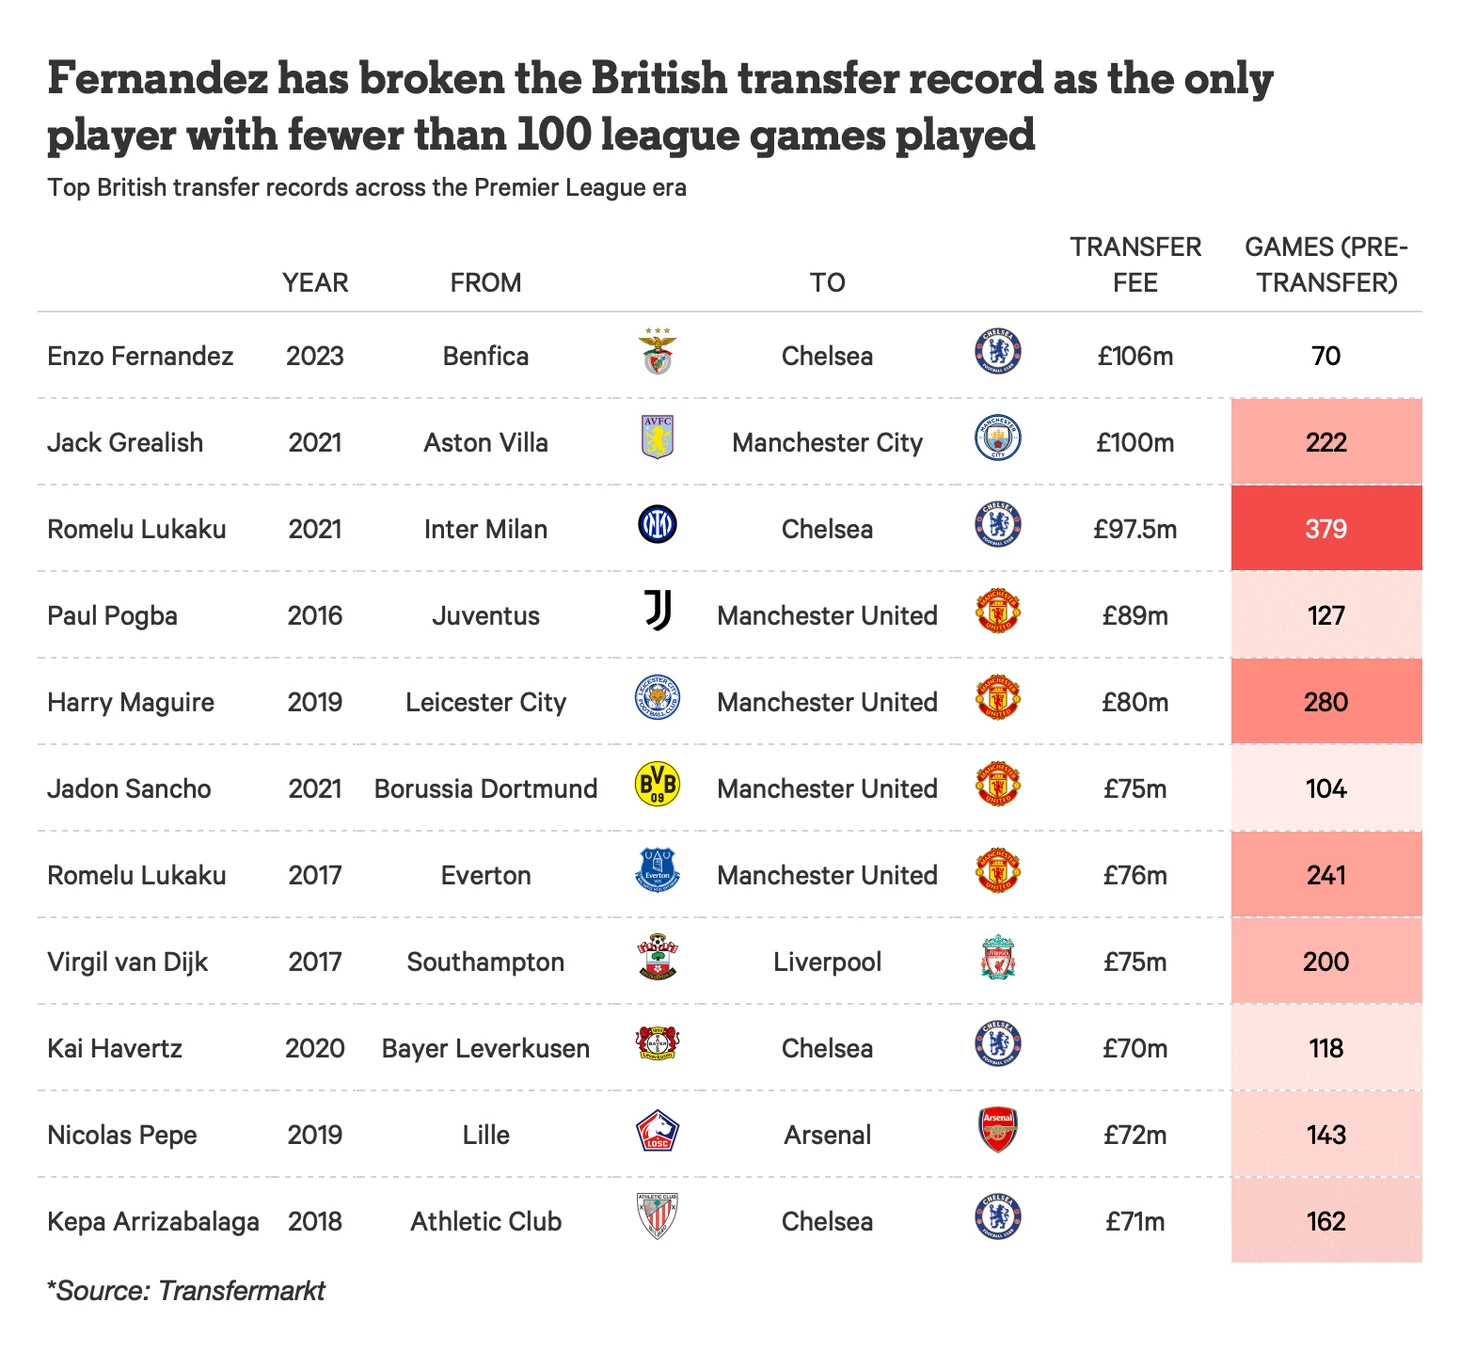Click the Southampton crest icon
This screenshot has width=1460, height=1352.
click(x=657, y=957)
